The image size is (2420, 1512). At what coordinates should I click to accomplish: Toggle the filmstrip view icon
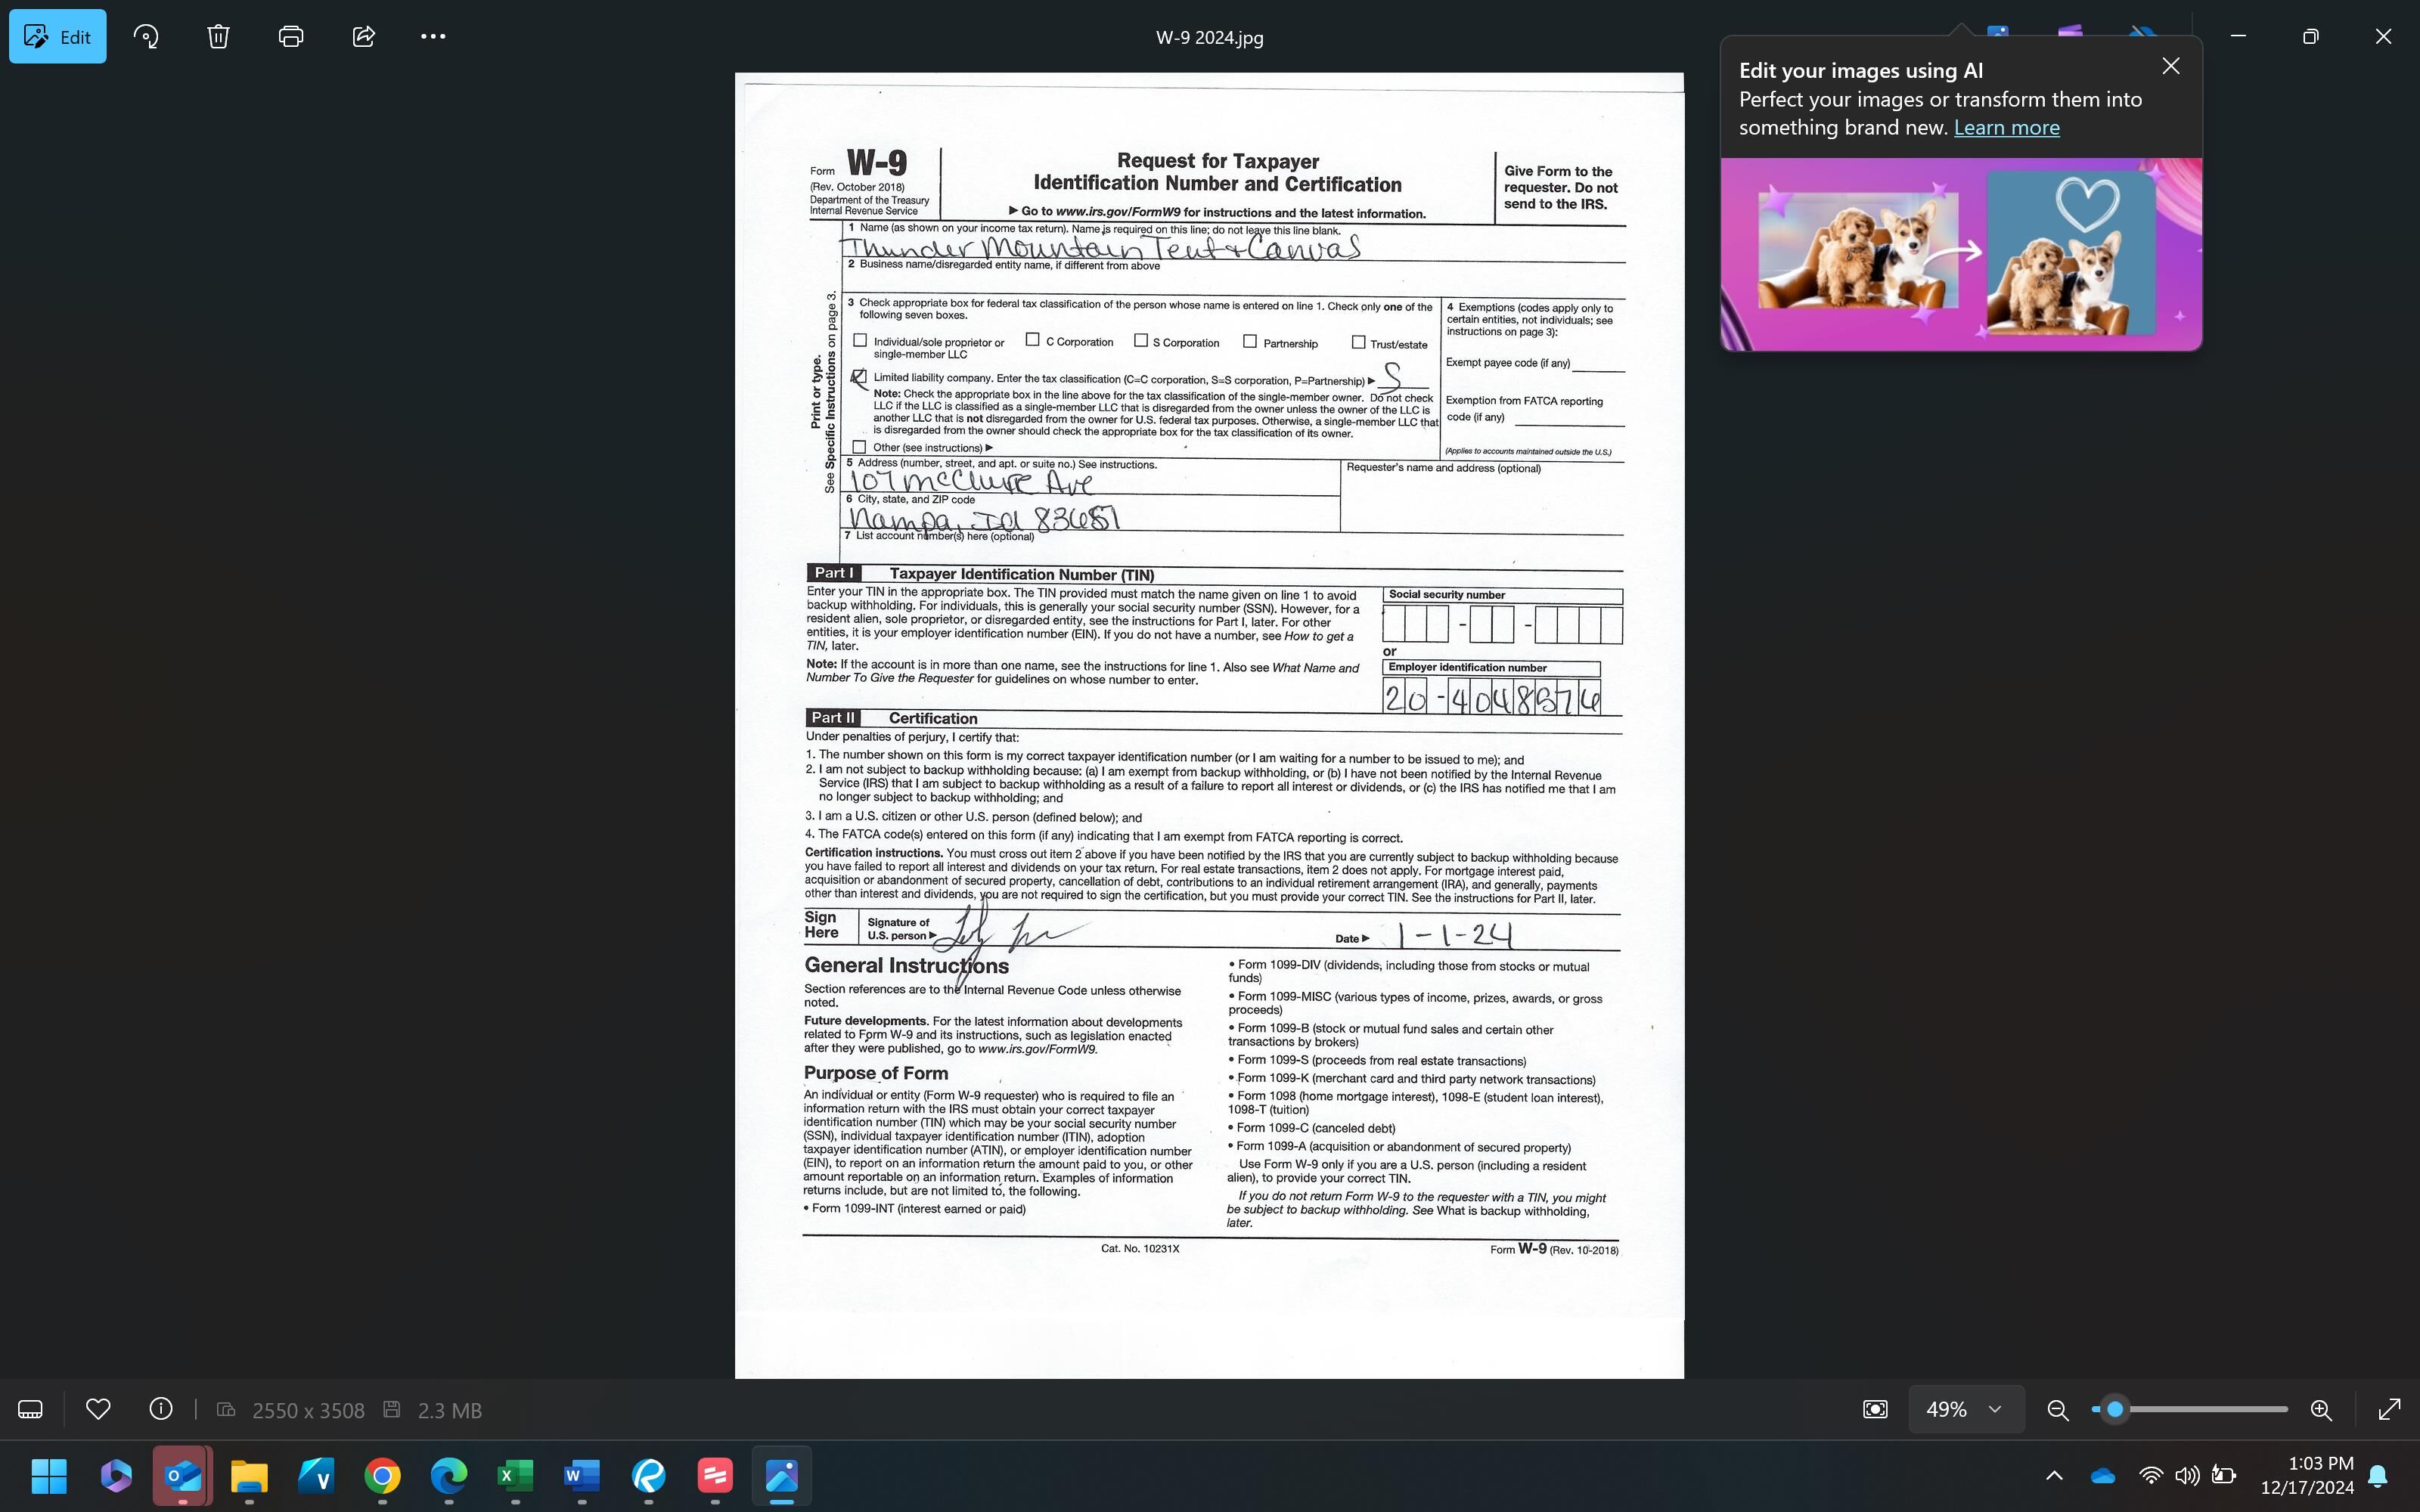30,1409
